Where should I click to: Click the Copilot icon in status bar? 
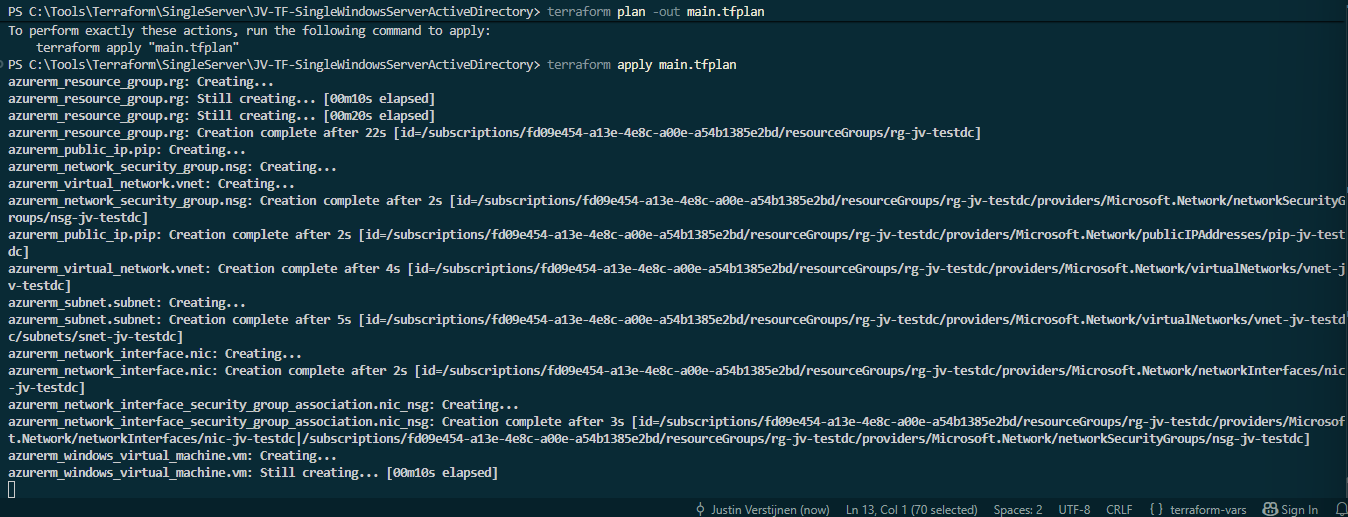1270,509
